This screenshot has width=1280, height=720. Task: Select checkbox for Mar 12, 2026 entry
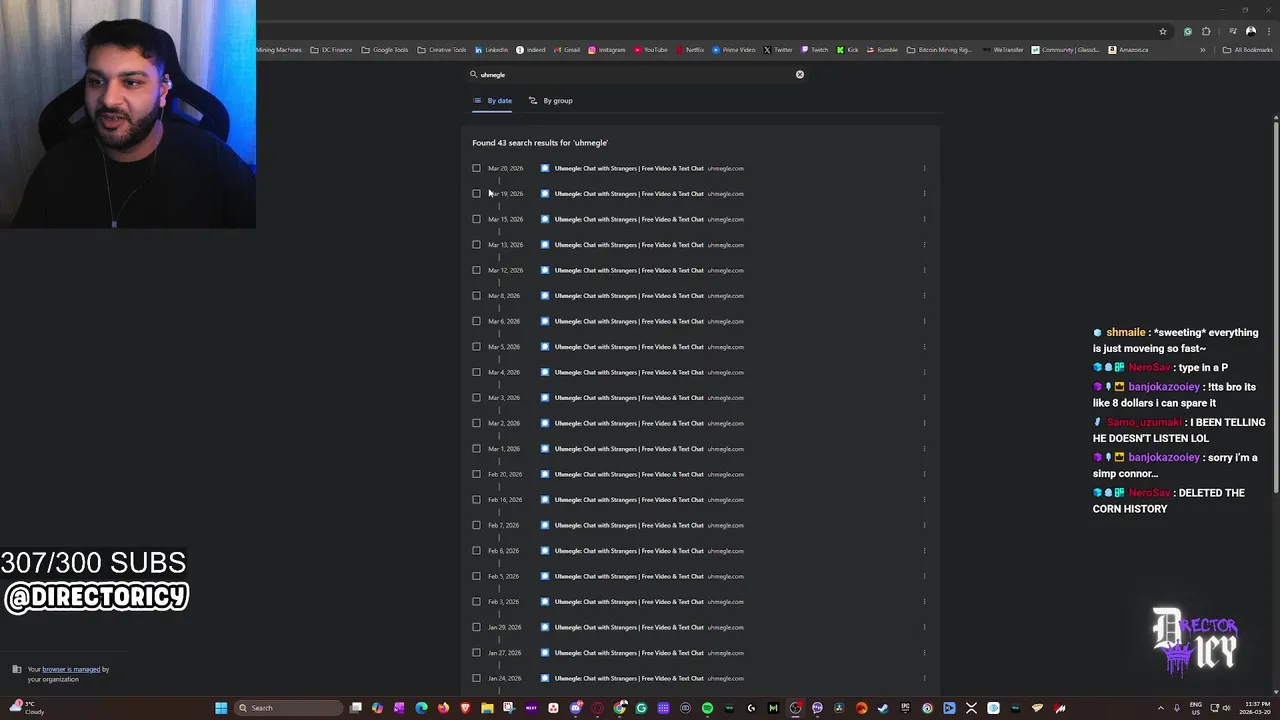tap(476, 270)
